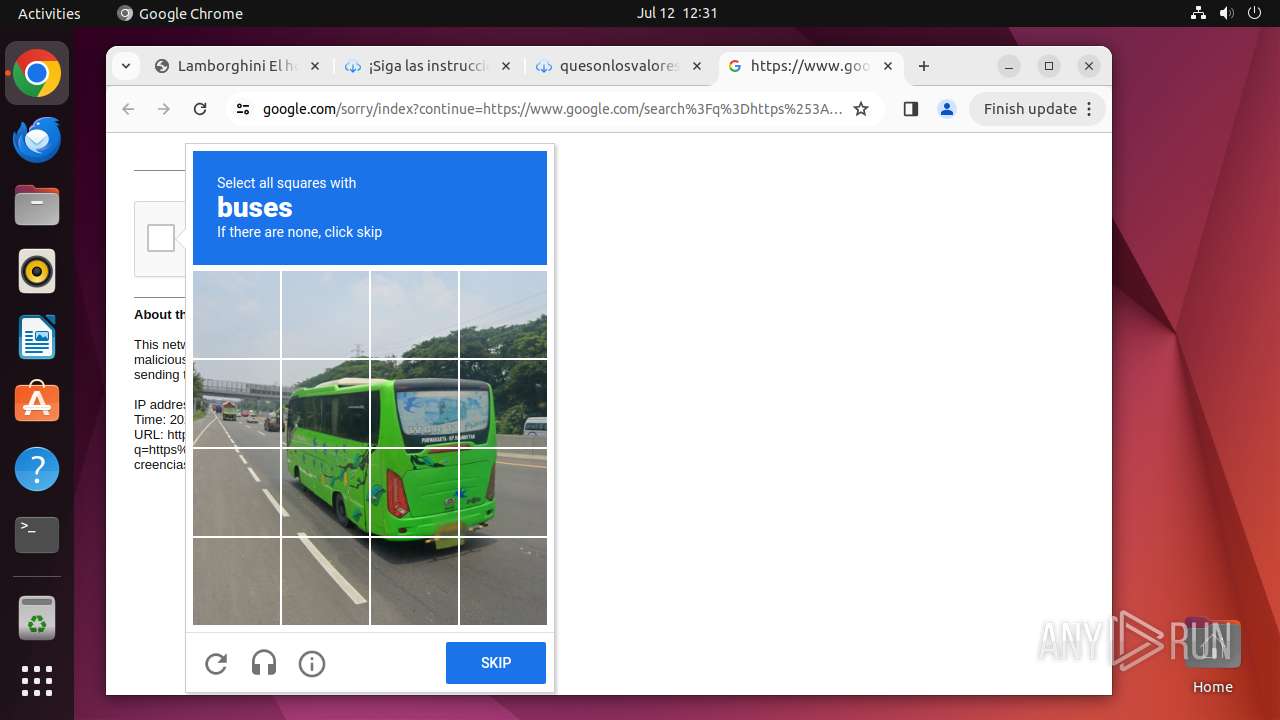Show Applications grid
Viewport: 1280px width, 720px height.
pos(37,681)
